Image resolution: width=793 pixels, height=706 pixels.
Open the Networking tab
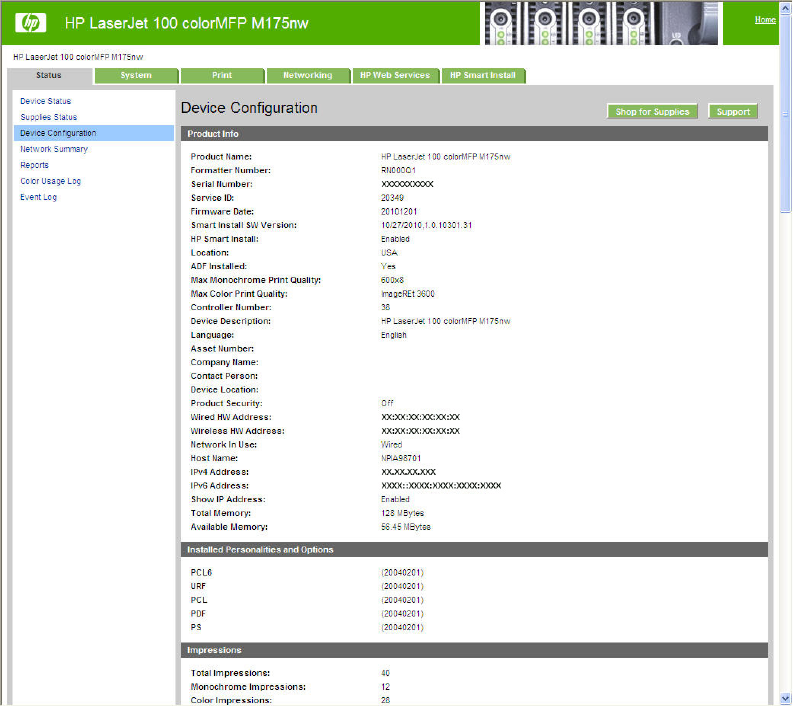pyautogui.click(x=308, y=75)
